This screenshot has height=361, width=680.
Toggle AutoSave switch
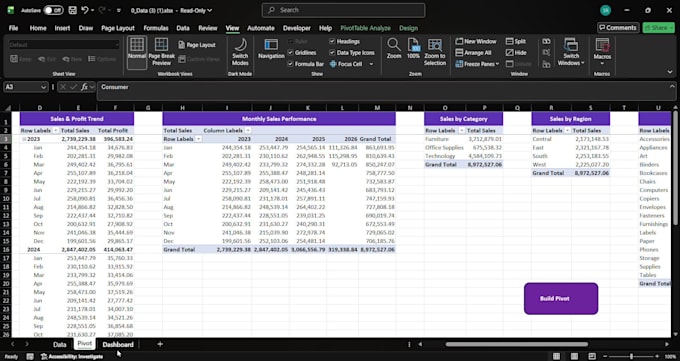tap(53, 10)
